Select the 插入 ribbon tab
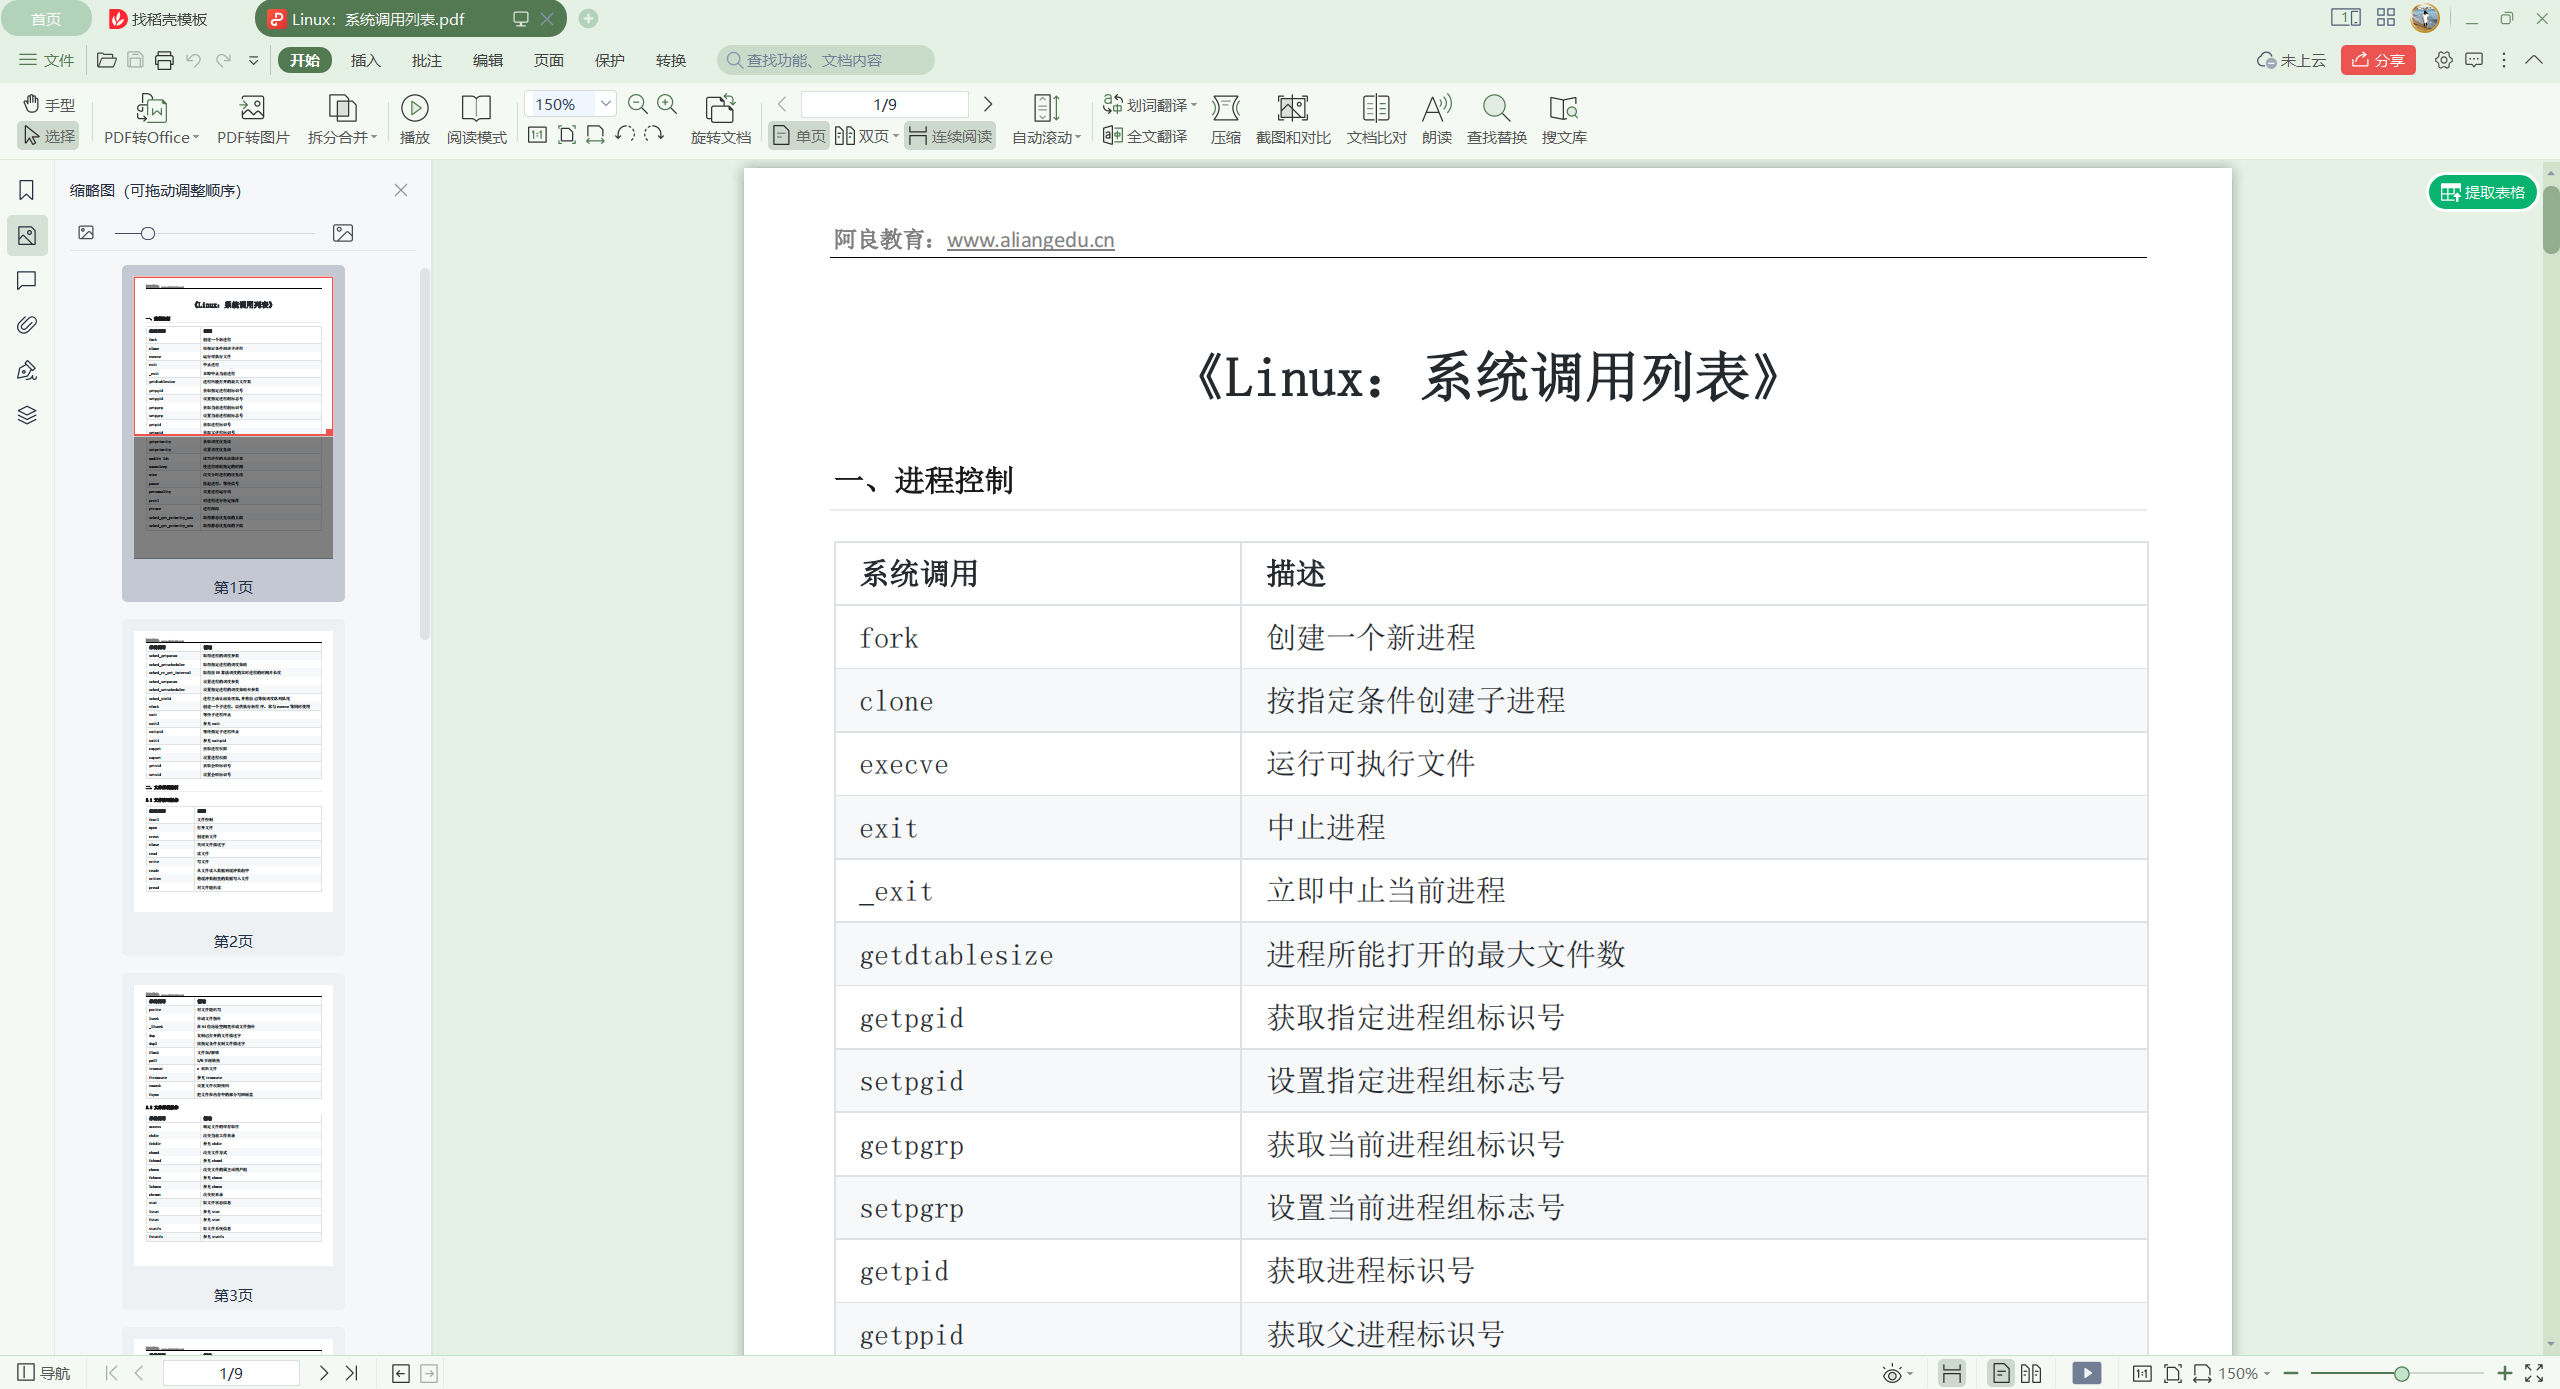Screen dimensions: 2560x1389 366,60
